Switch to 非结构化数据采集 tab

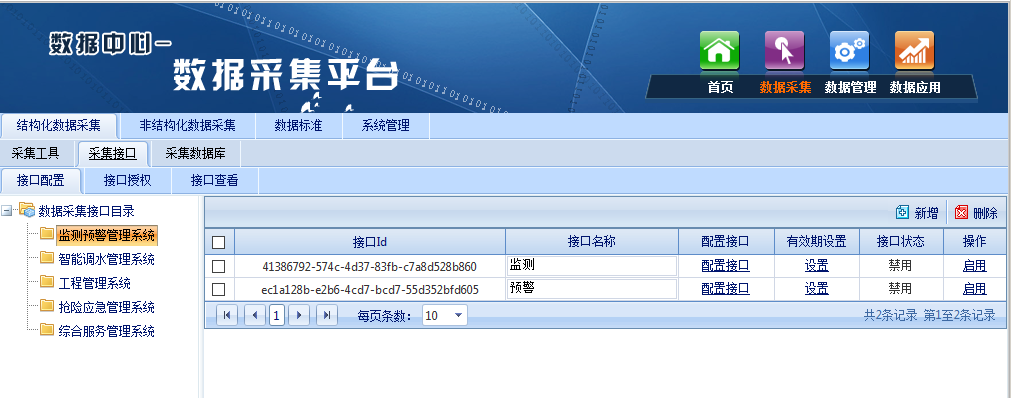188,125
